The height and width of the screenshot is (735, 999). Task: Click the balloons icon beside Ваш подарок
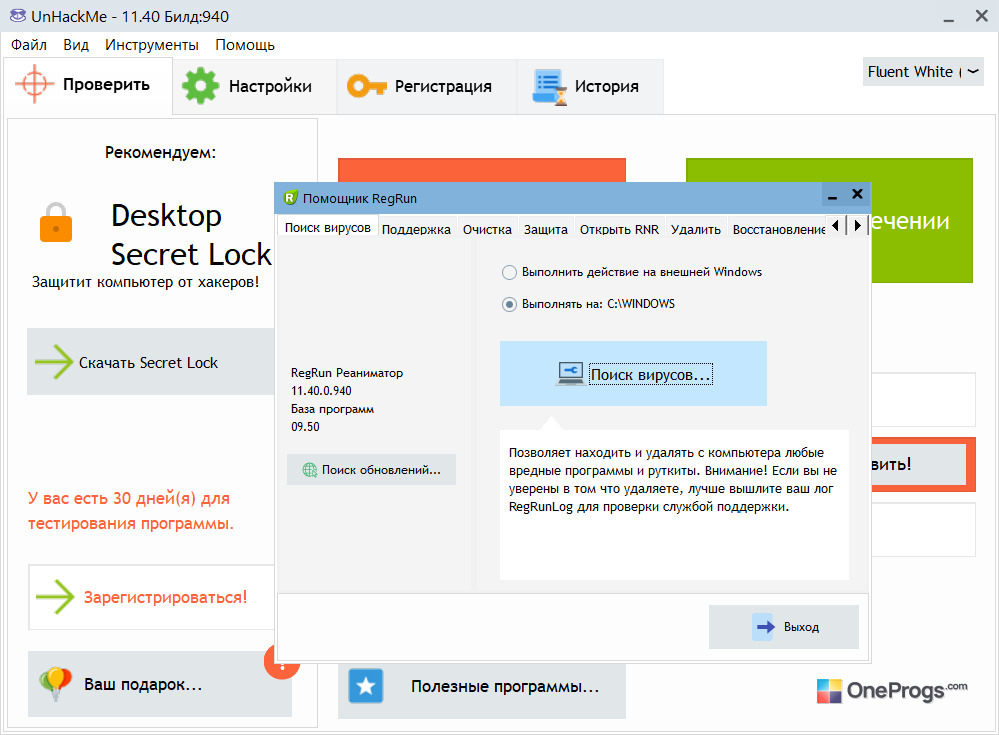pyautogui.click(x=55, y=684)
